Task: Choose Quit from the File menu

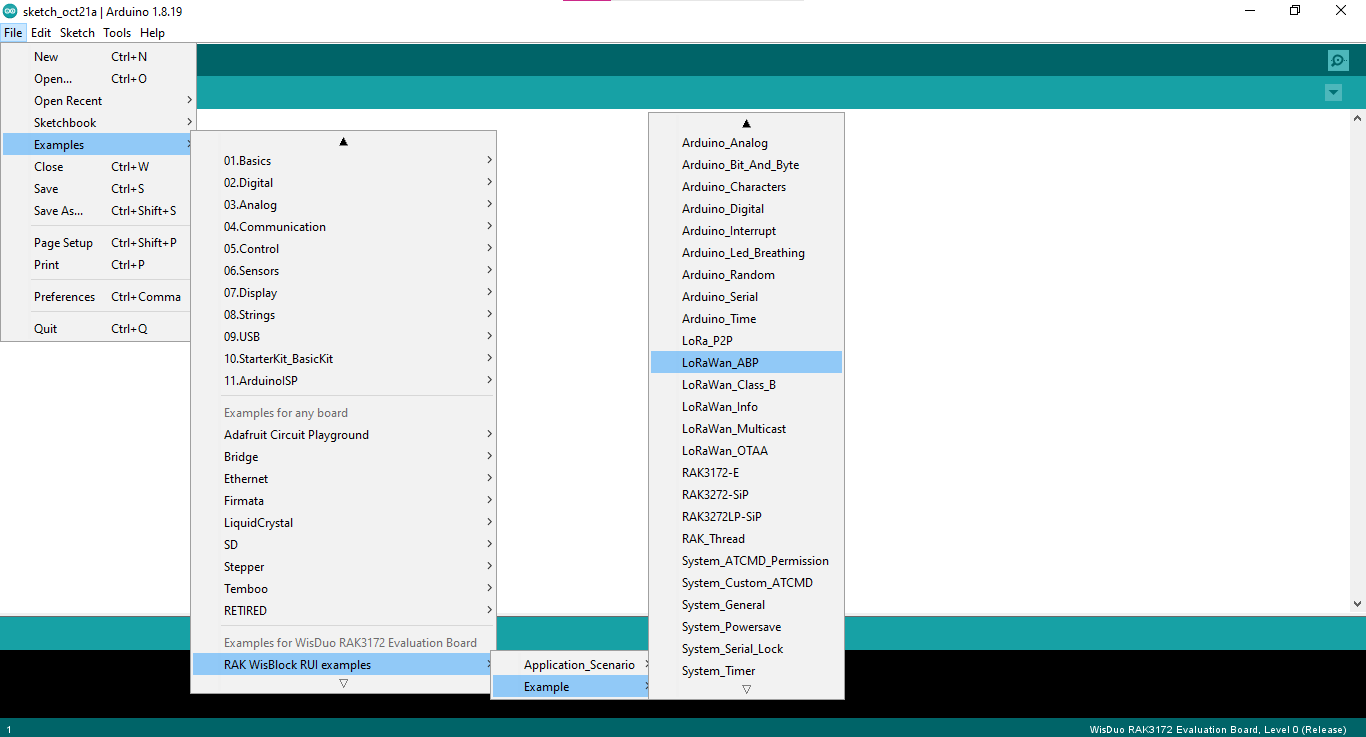Action: (98, 329)
